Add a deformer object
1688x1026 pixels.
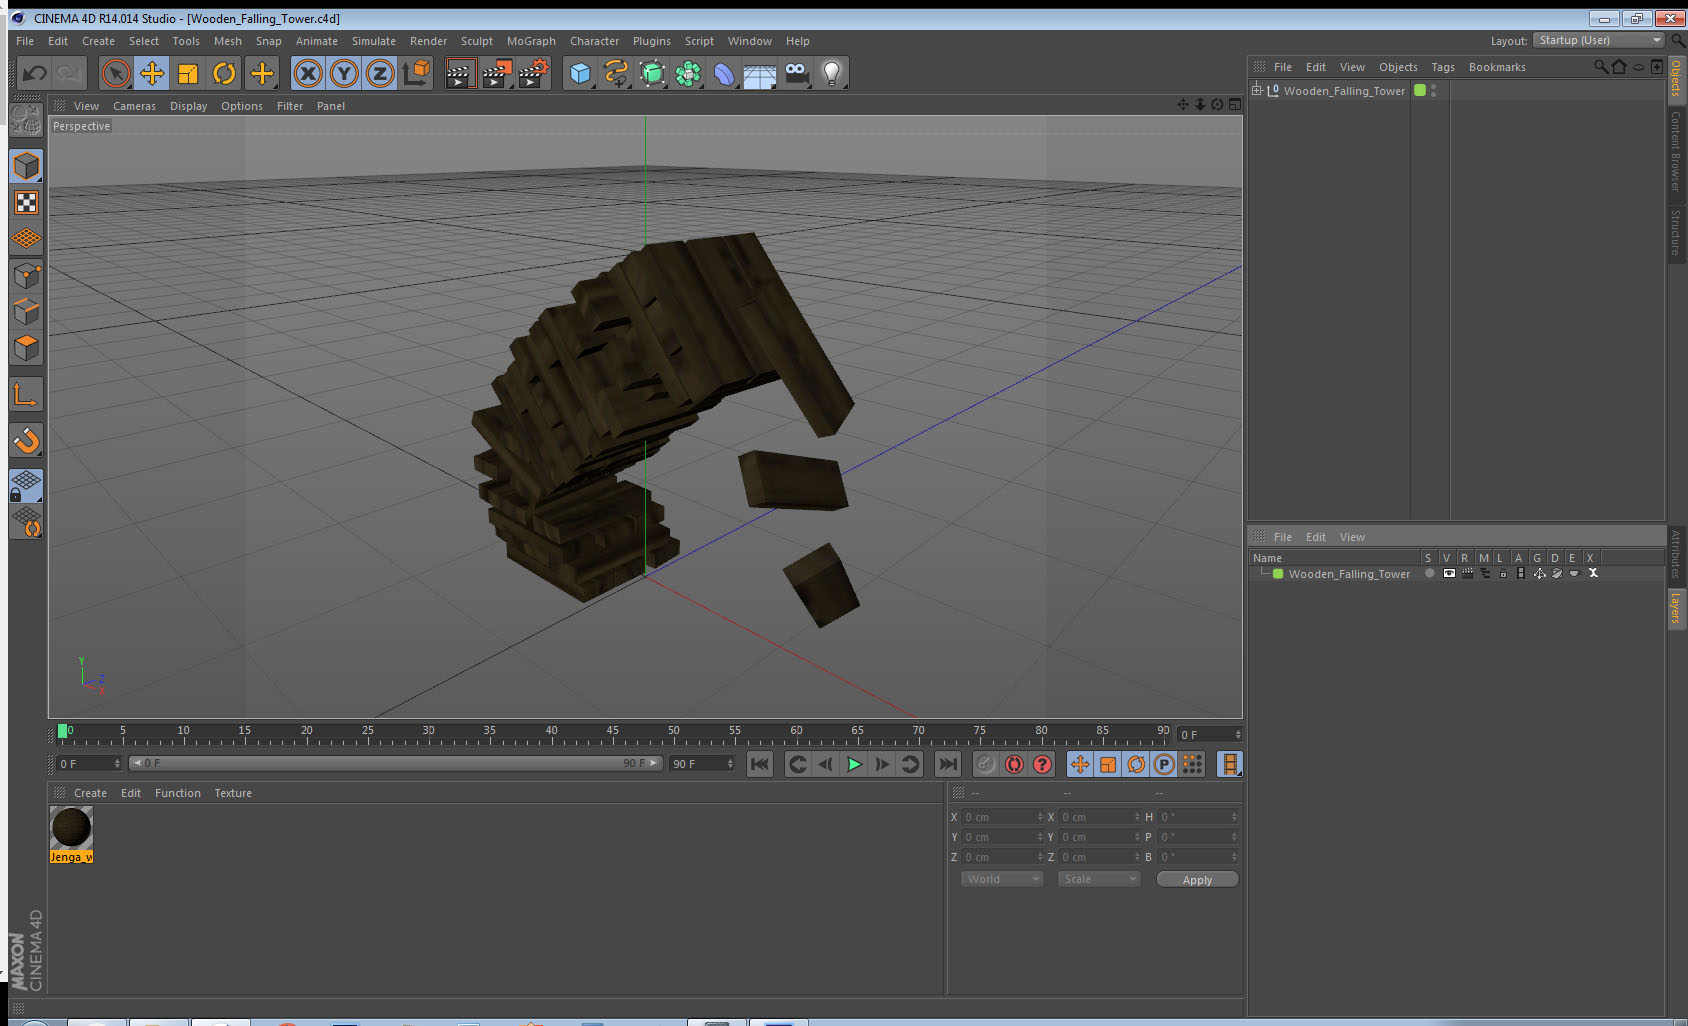(x=724, y=73)
